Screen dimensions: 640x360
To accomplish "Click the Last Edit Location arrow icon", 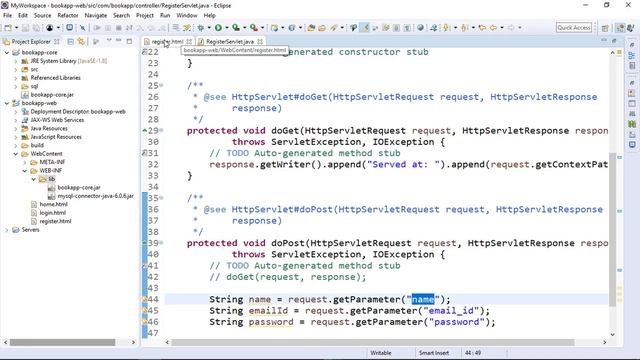I will [x=482, y=28].
